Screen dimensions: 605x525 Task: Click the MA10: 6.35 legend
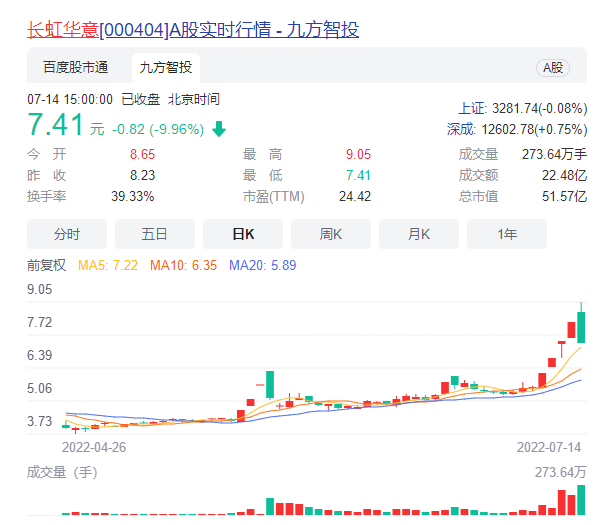183,265
